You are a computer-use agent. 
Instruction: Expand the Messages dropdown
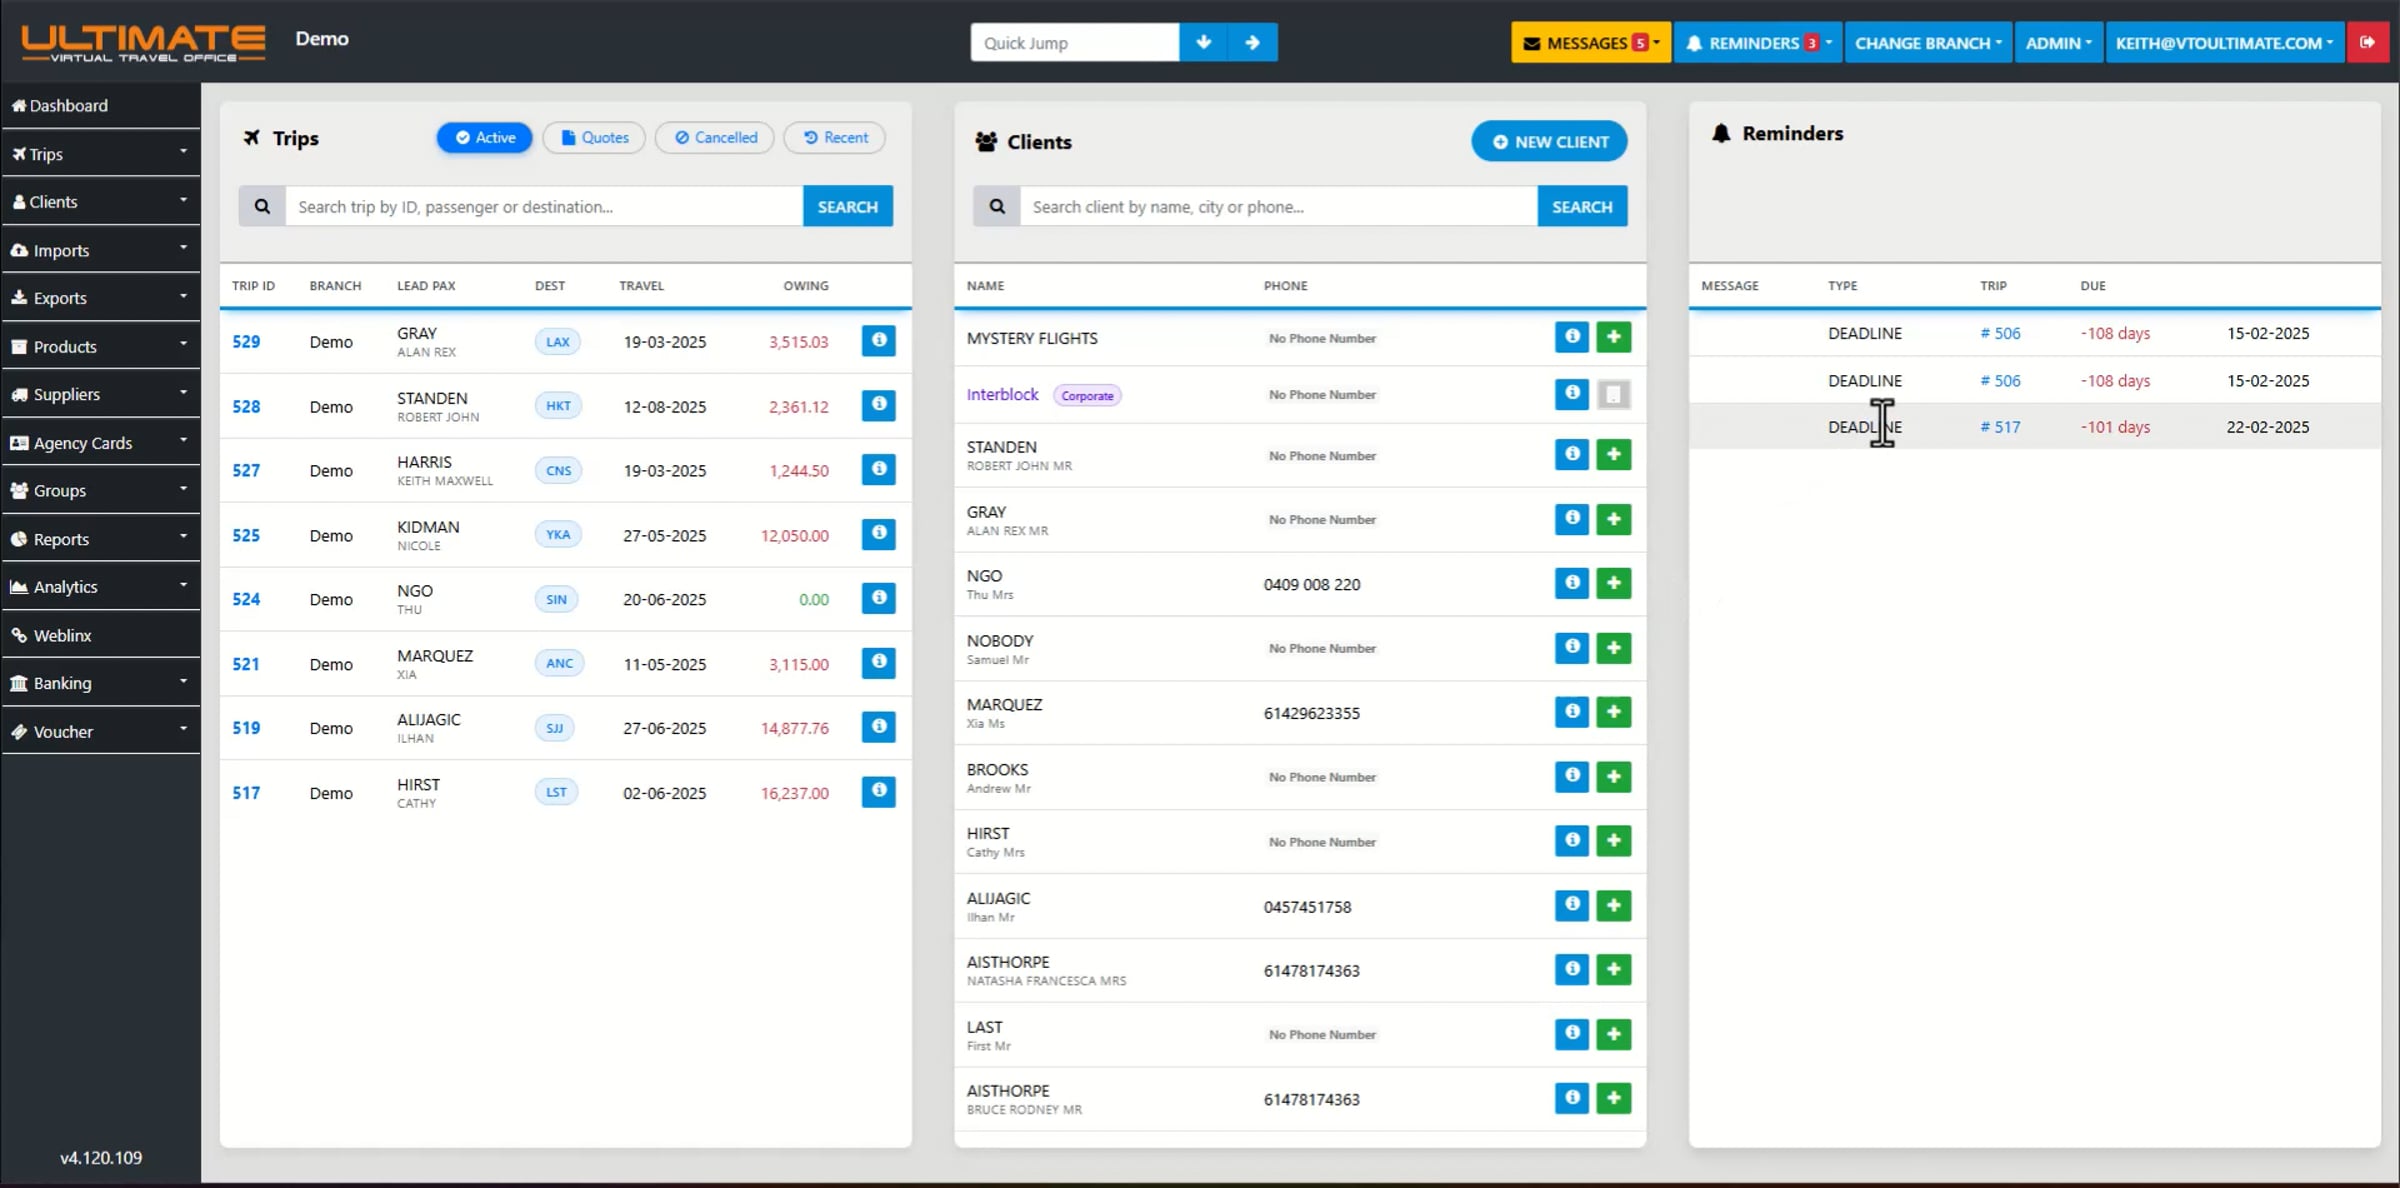(x=1590, y=43)
